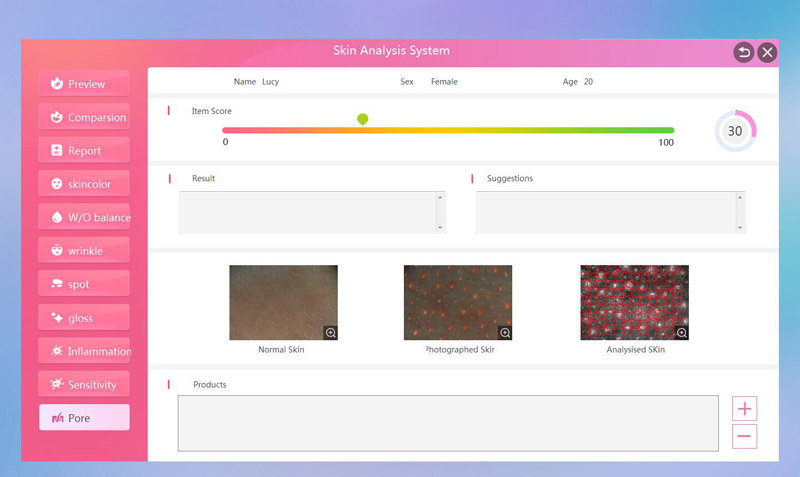Click magnifier icon on Analysed Skin image

pyautogui.click(x=682, y=332)
